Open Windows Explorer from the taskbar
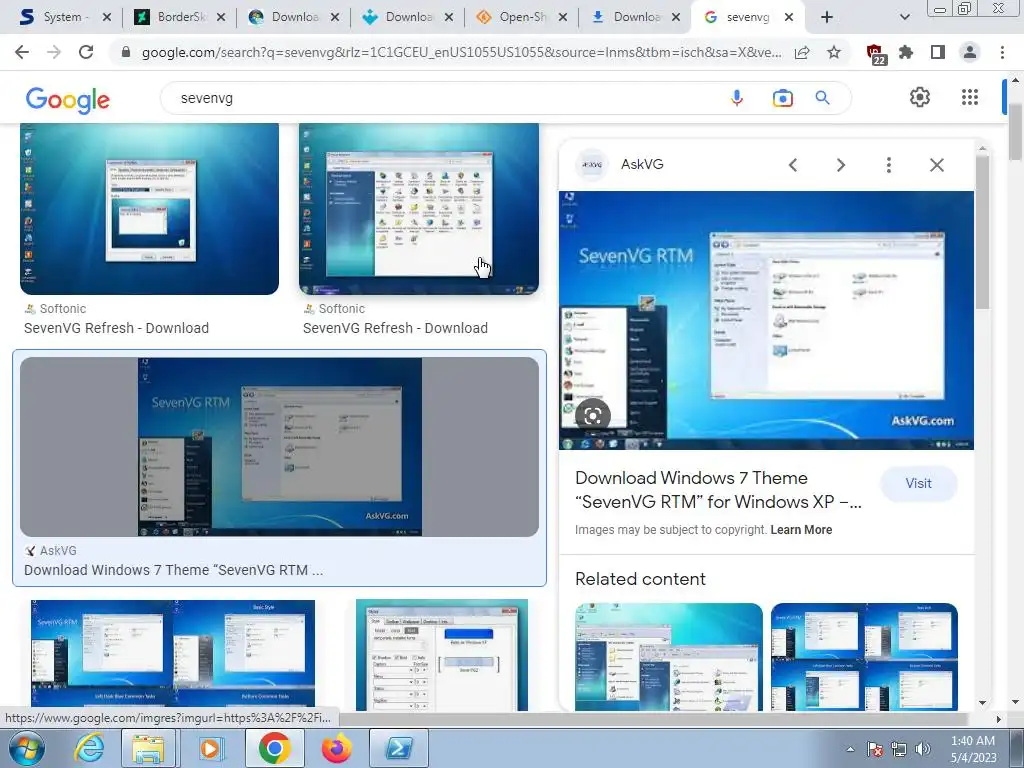 (148, 748)
